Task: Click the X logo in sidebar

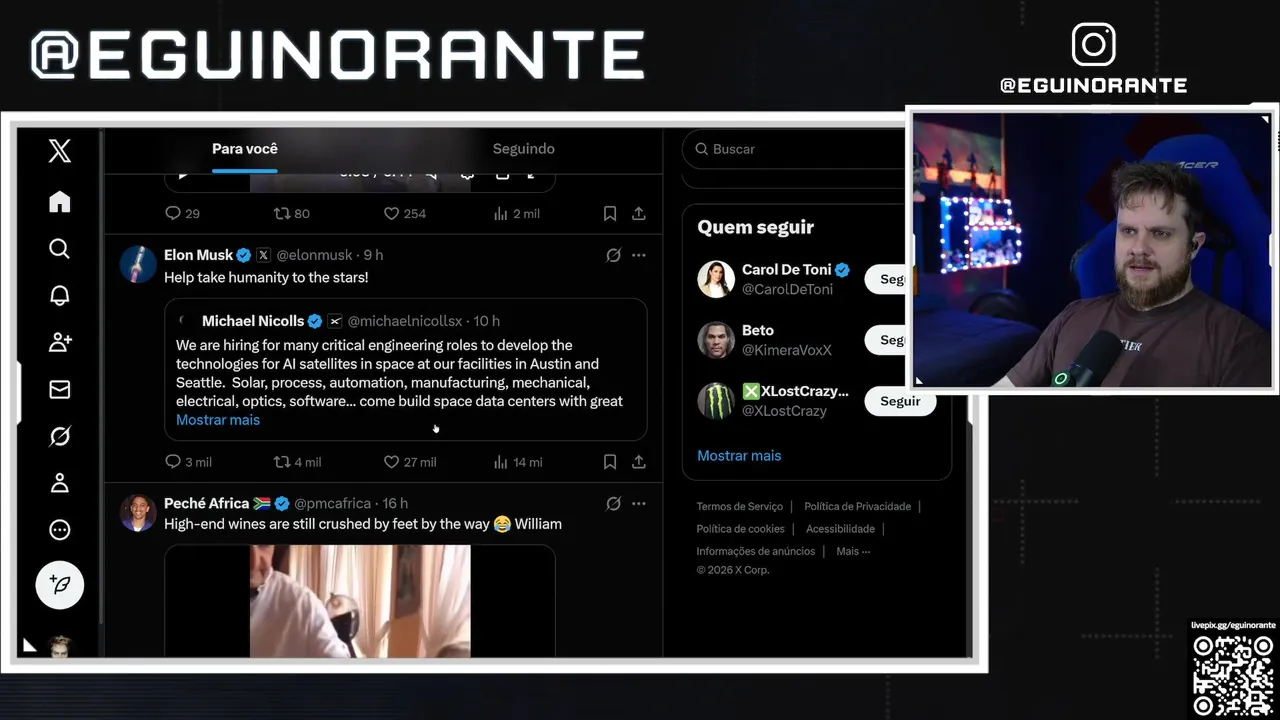Action: click(x=59, y=151)
